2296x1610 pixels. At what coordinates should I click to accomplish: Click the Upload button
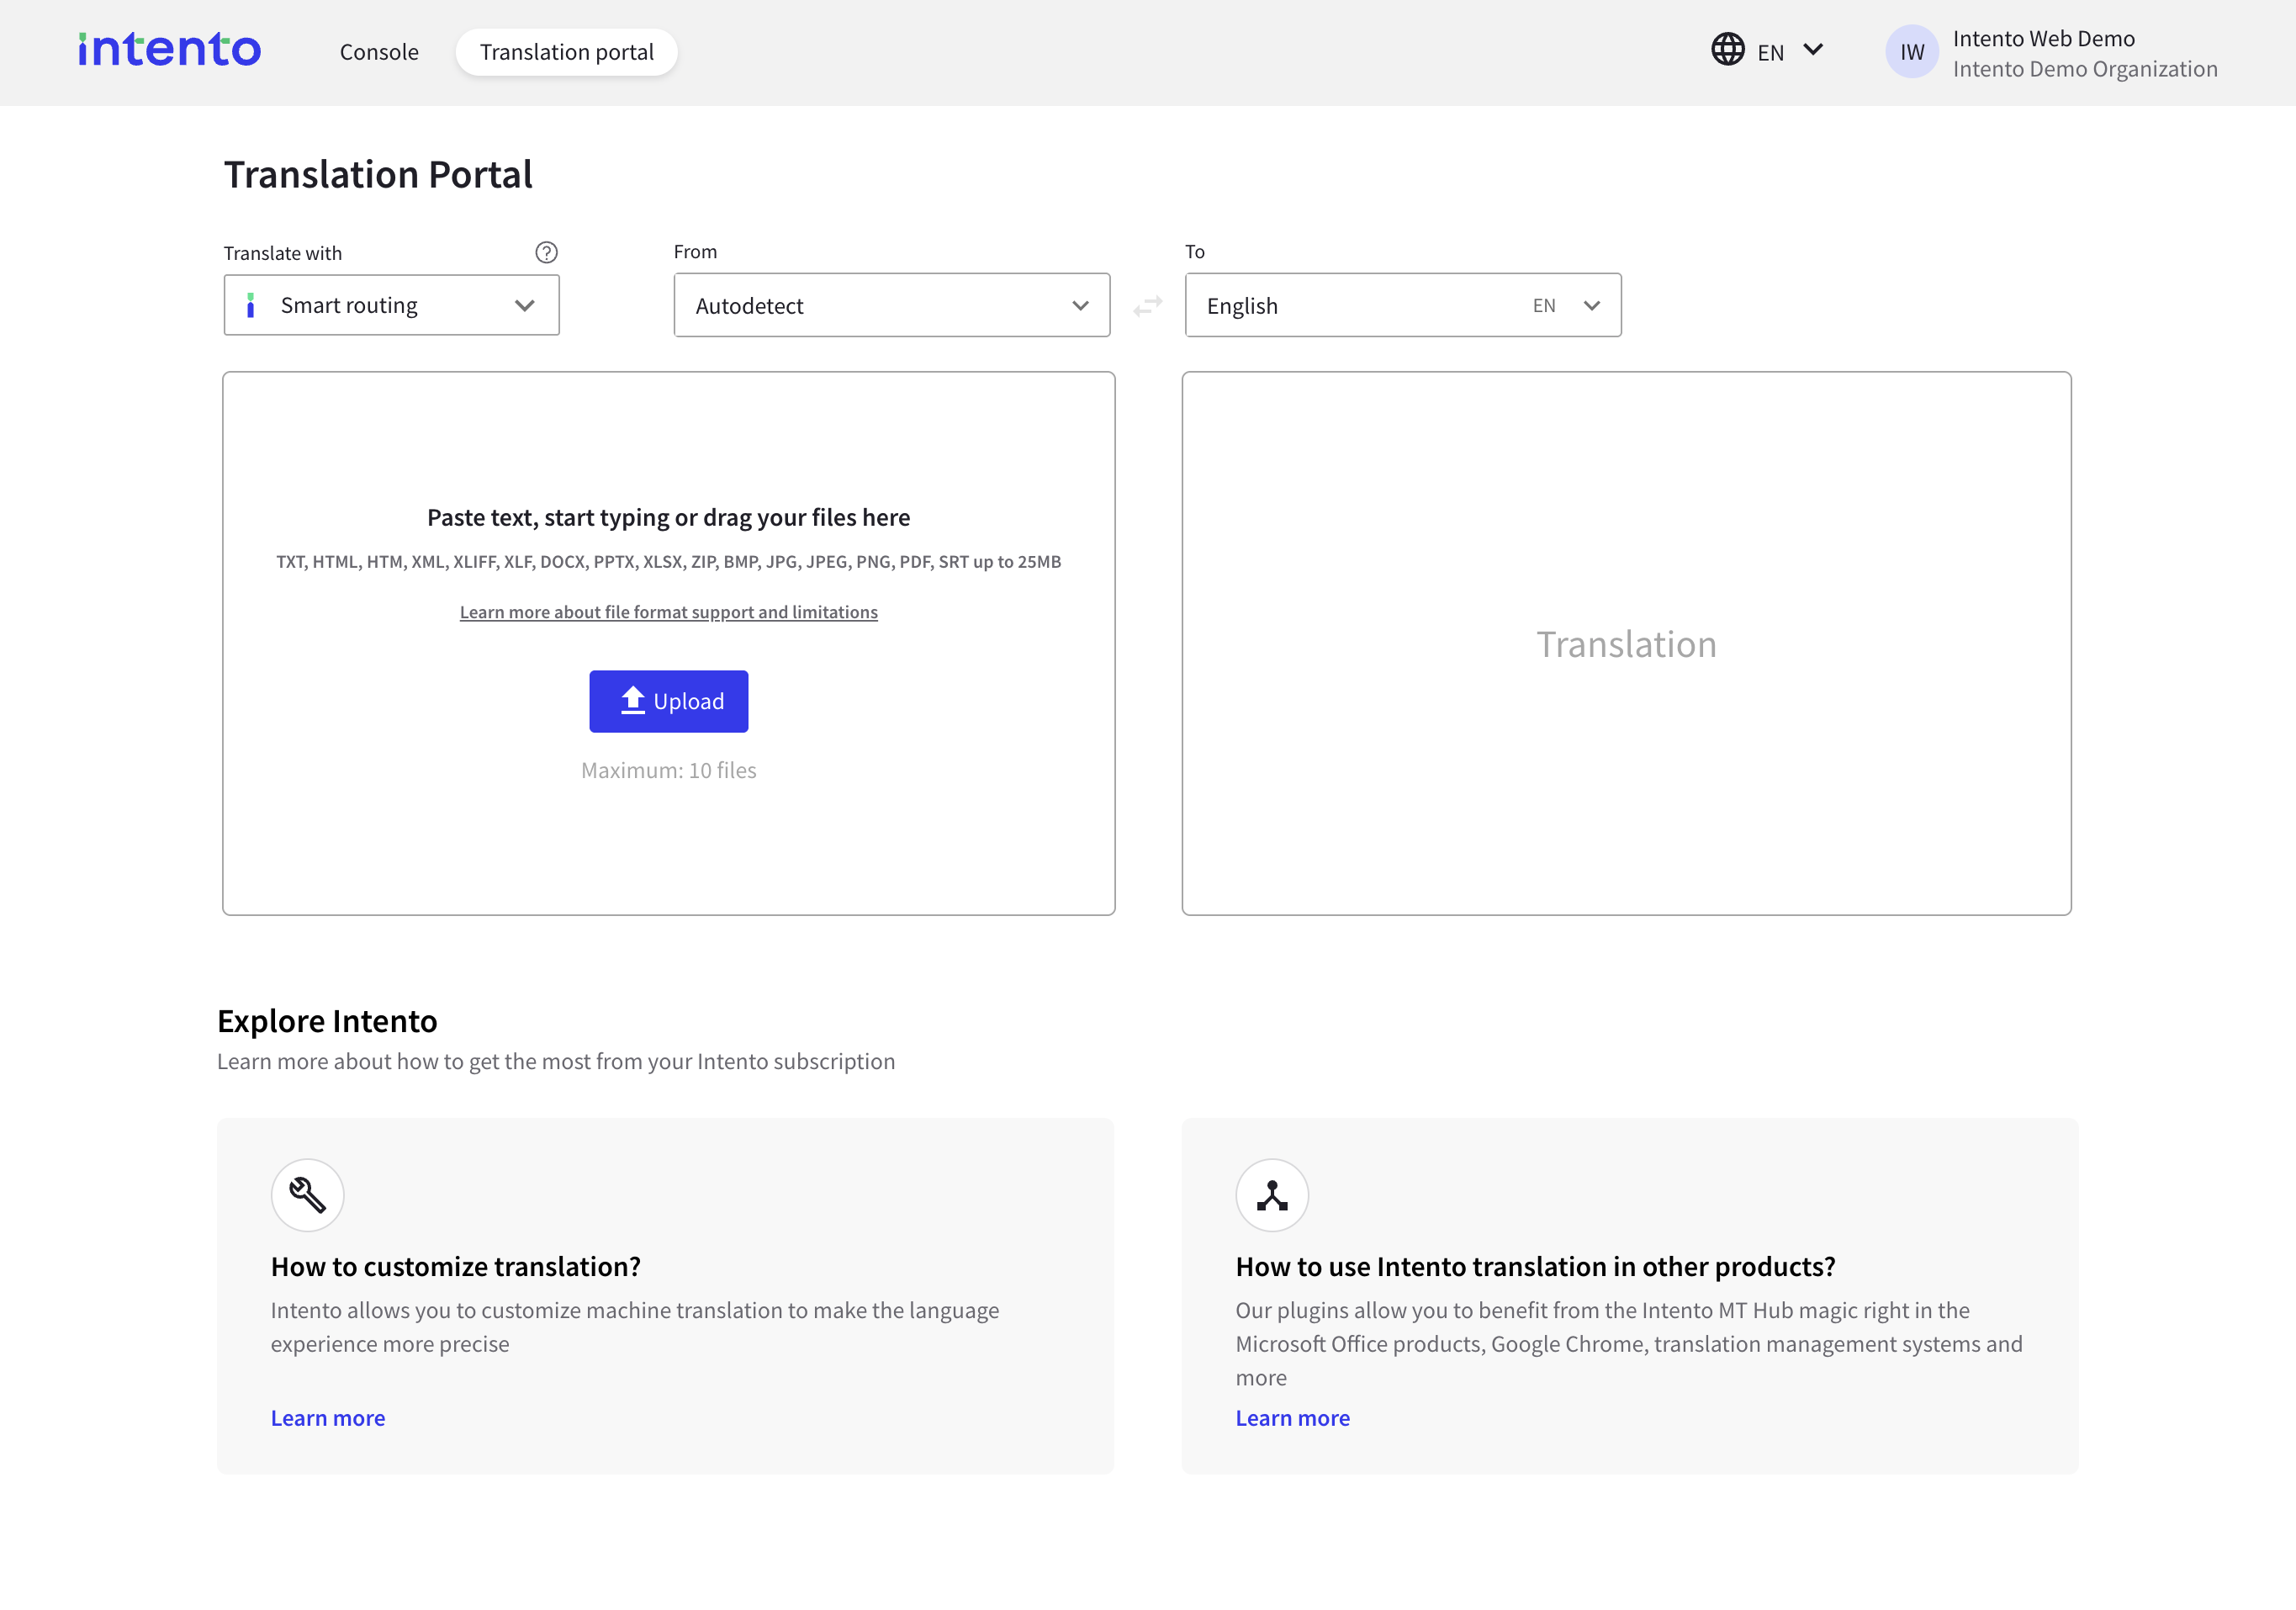tap(668, 701)
